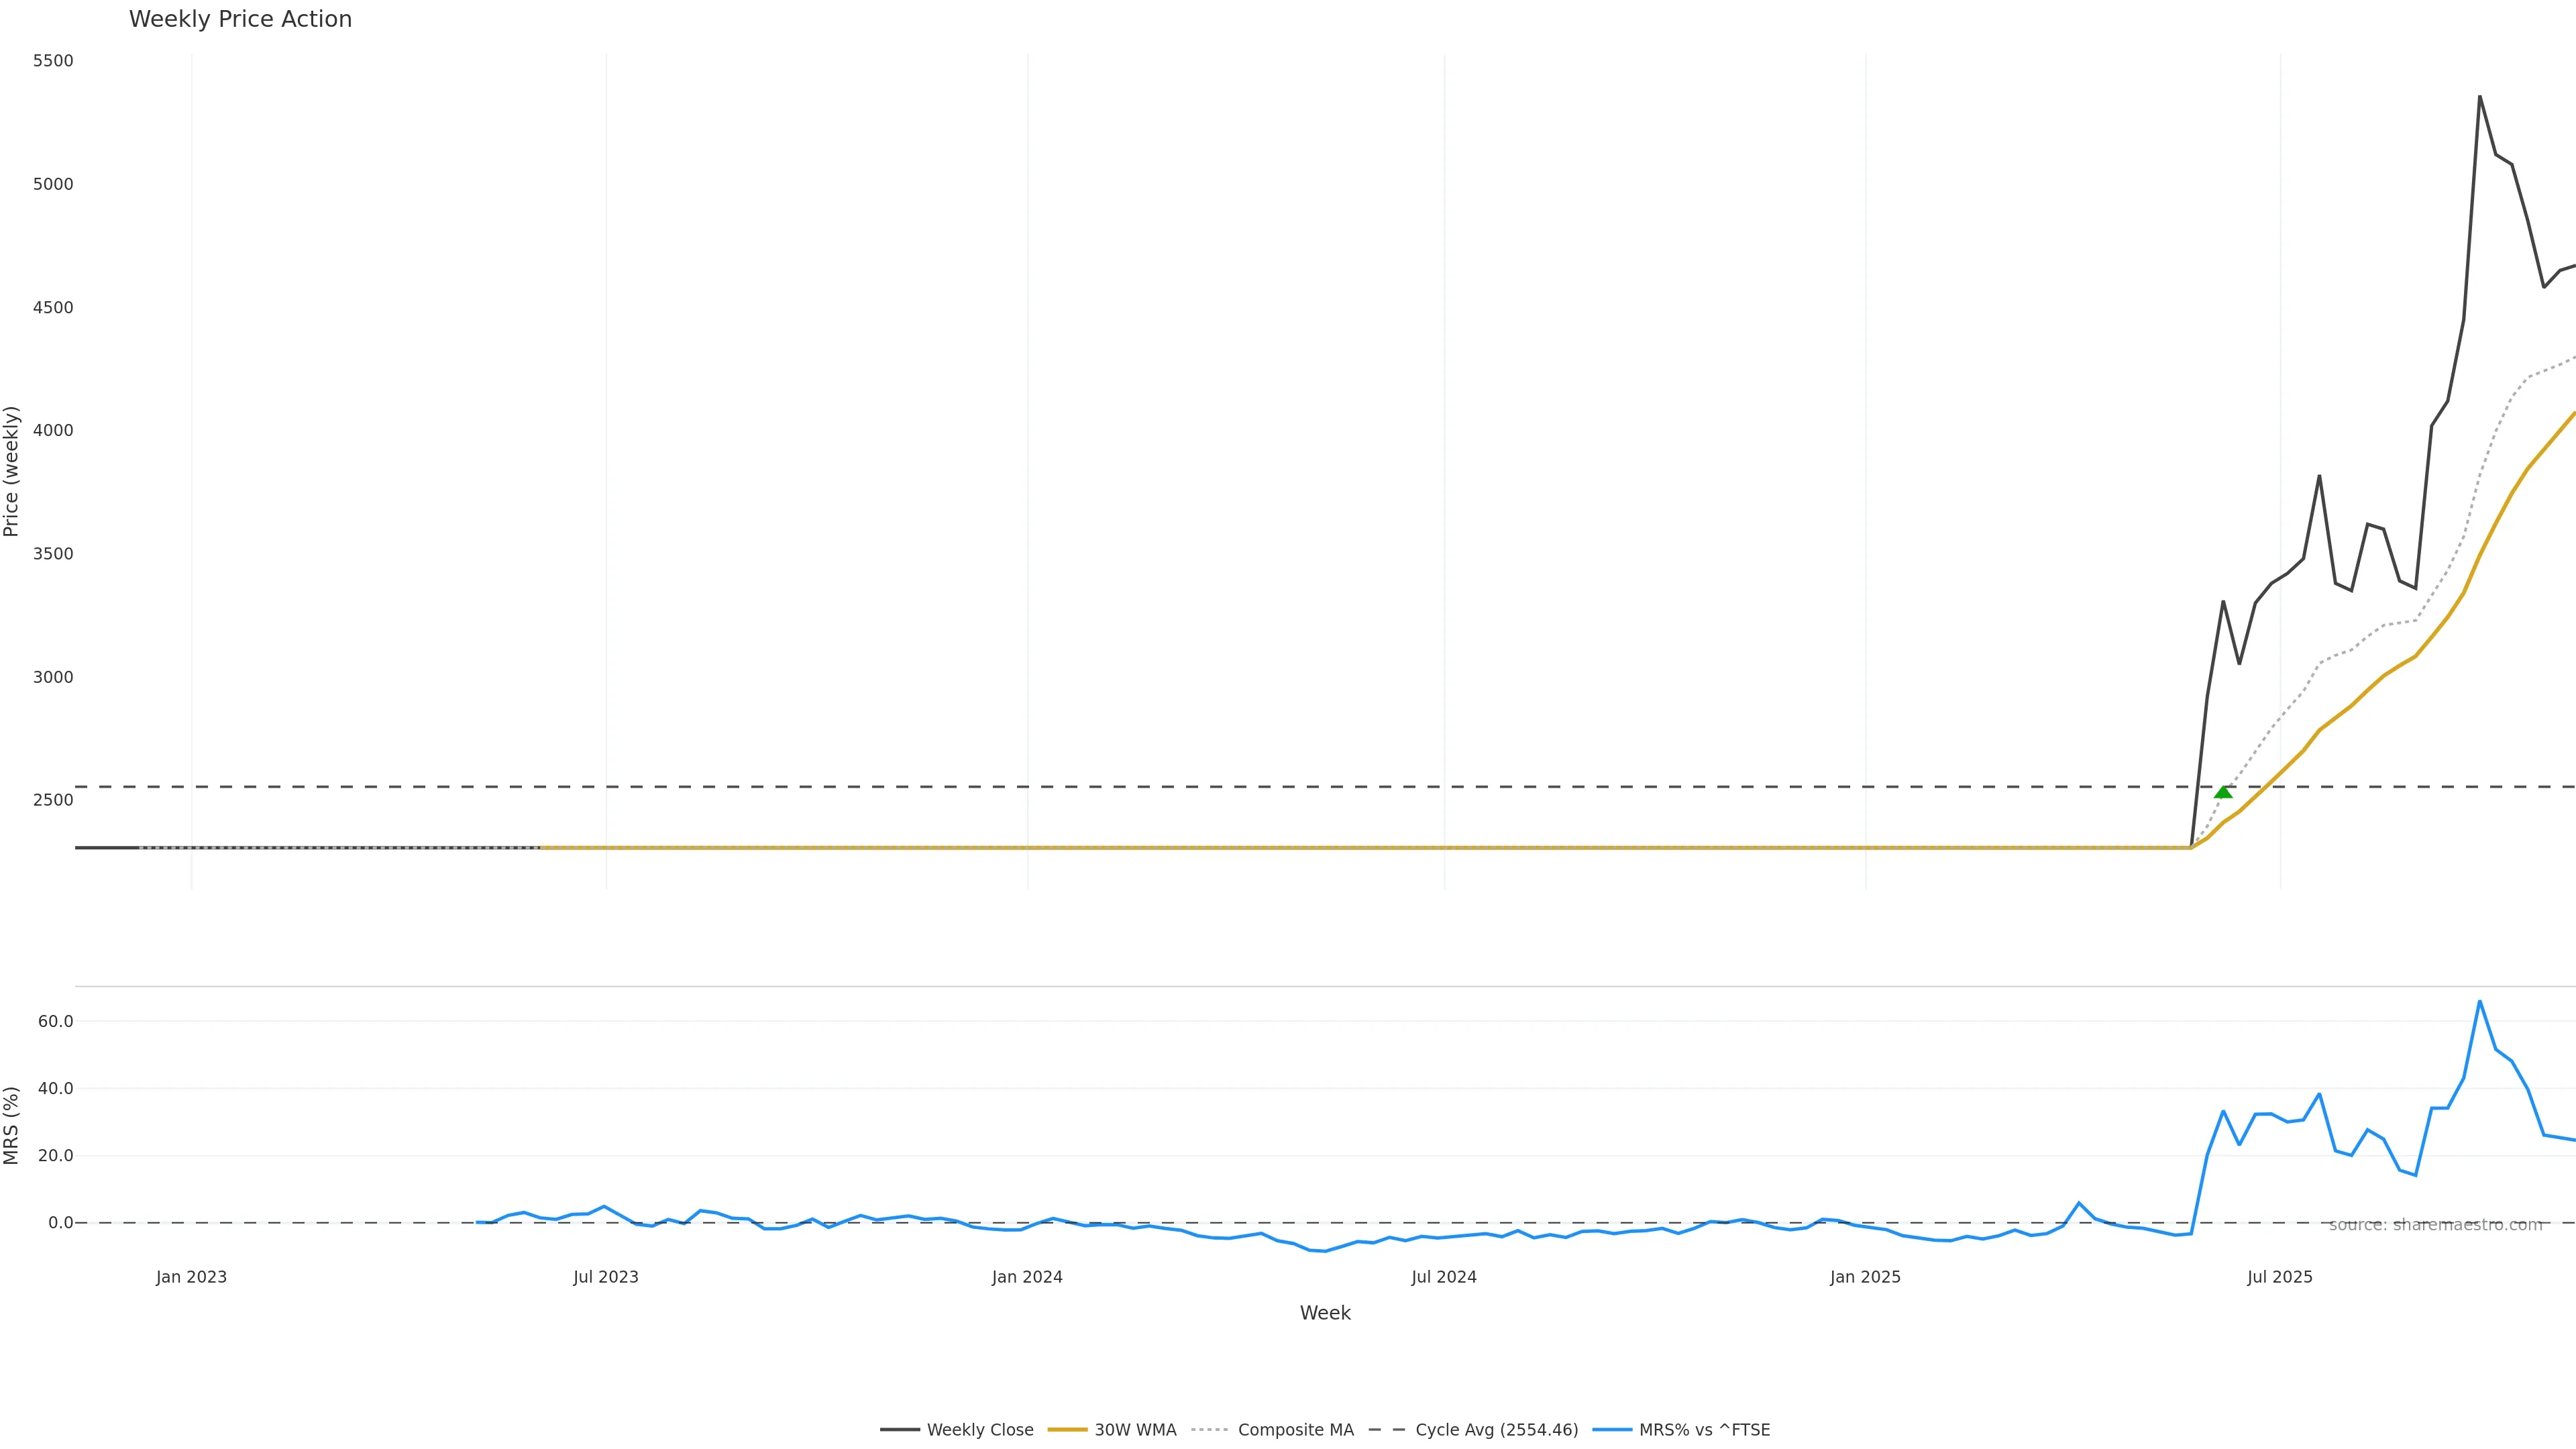Click the green triangle breakout marker
Image resolution: width=2576 pixels, height=1449 pixels.
[x=2223, y=792]
